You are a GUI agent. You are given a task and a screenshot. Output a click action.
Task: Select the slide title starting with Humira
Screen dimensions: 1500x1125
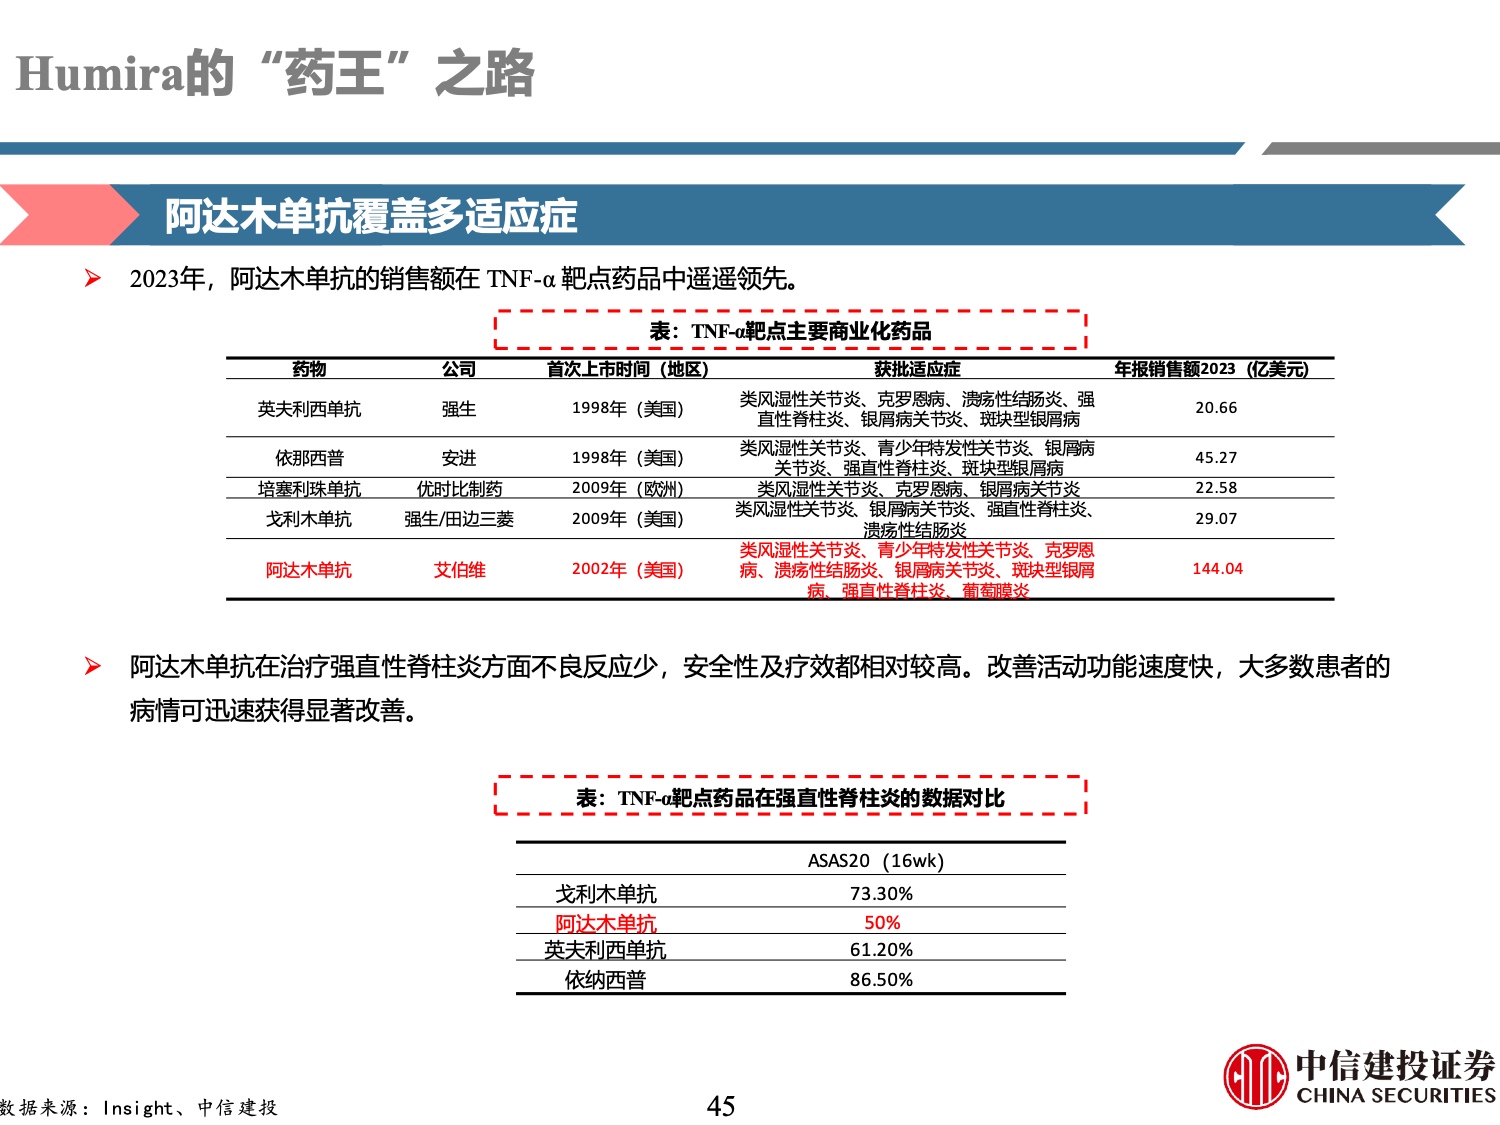click(x=276, y=74)
